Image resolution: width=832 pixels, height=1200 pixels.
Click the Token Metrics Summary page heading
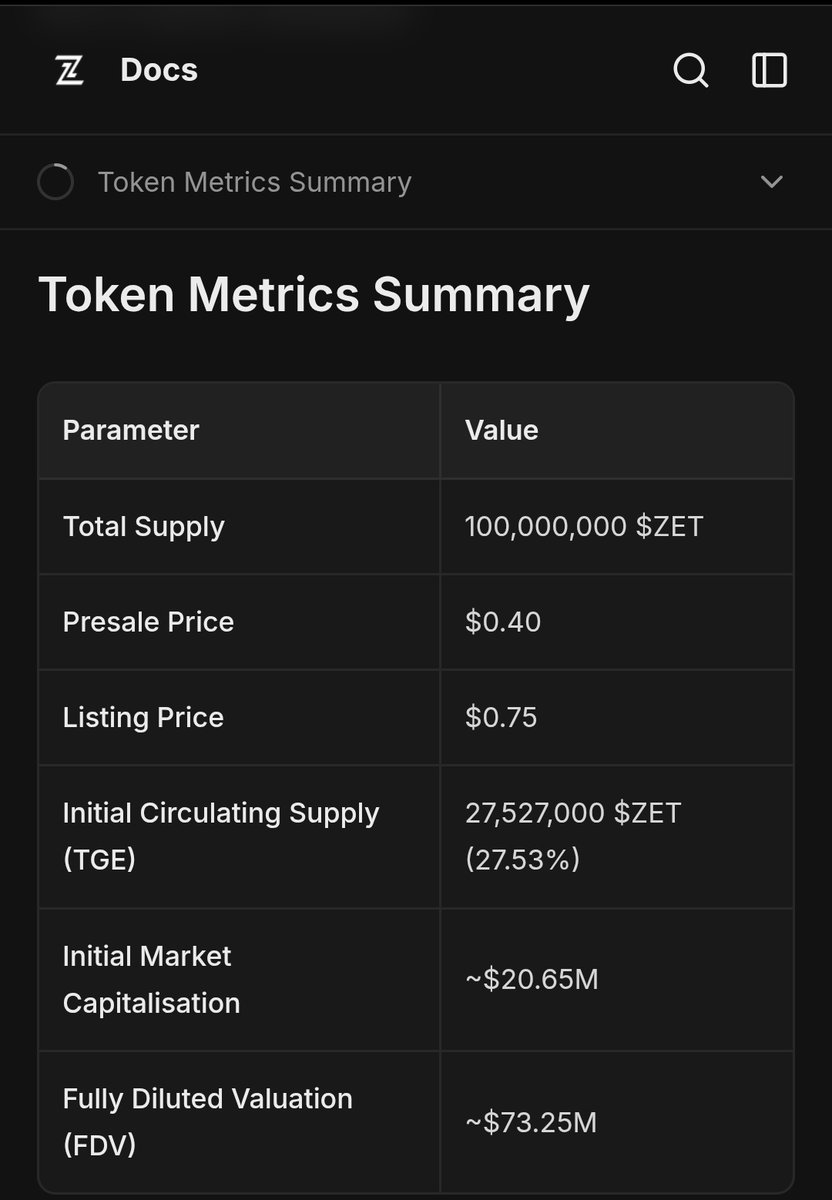(x=314, y=295)
